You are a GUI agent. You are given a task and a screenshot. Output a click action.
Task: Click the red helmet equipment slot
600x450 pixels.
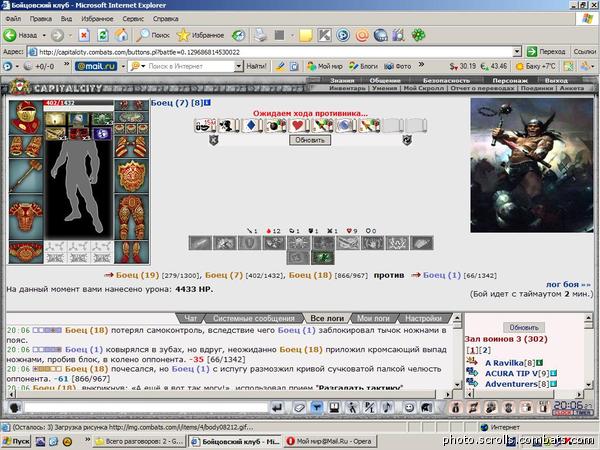pos(26,117)
